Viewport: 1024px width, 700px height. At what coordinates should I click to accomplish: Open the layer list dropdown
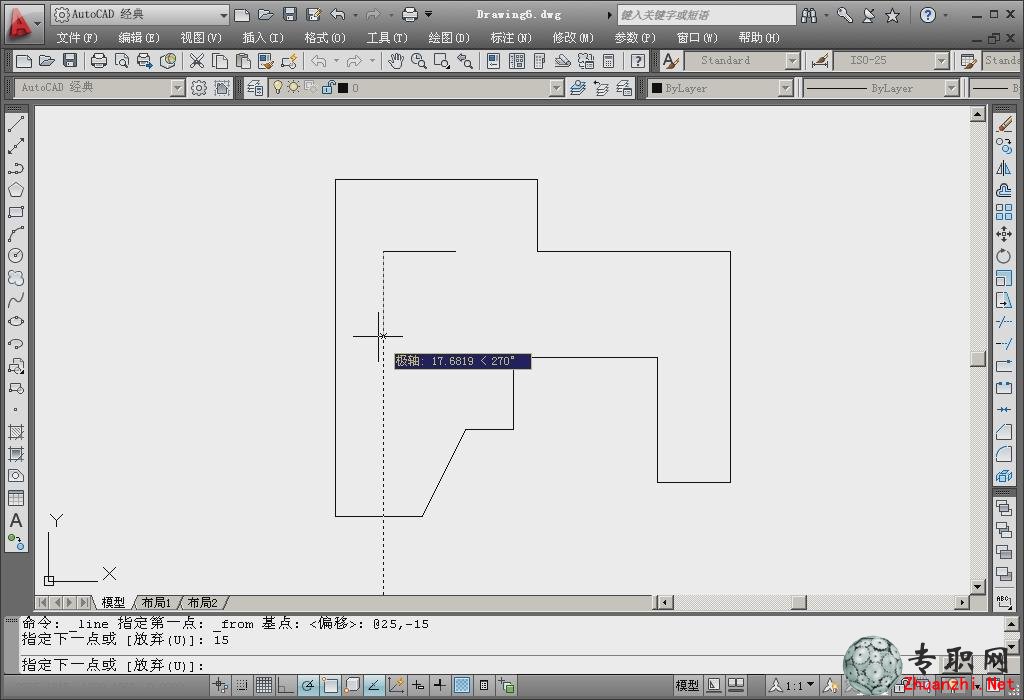tap(556, 88)
